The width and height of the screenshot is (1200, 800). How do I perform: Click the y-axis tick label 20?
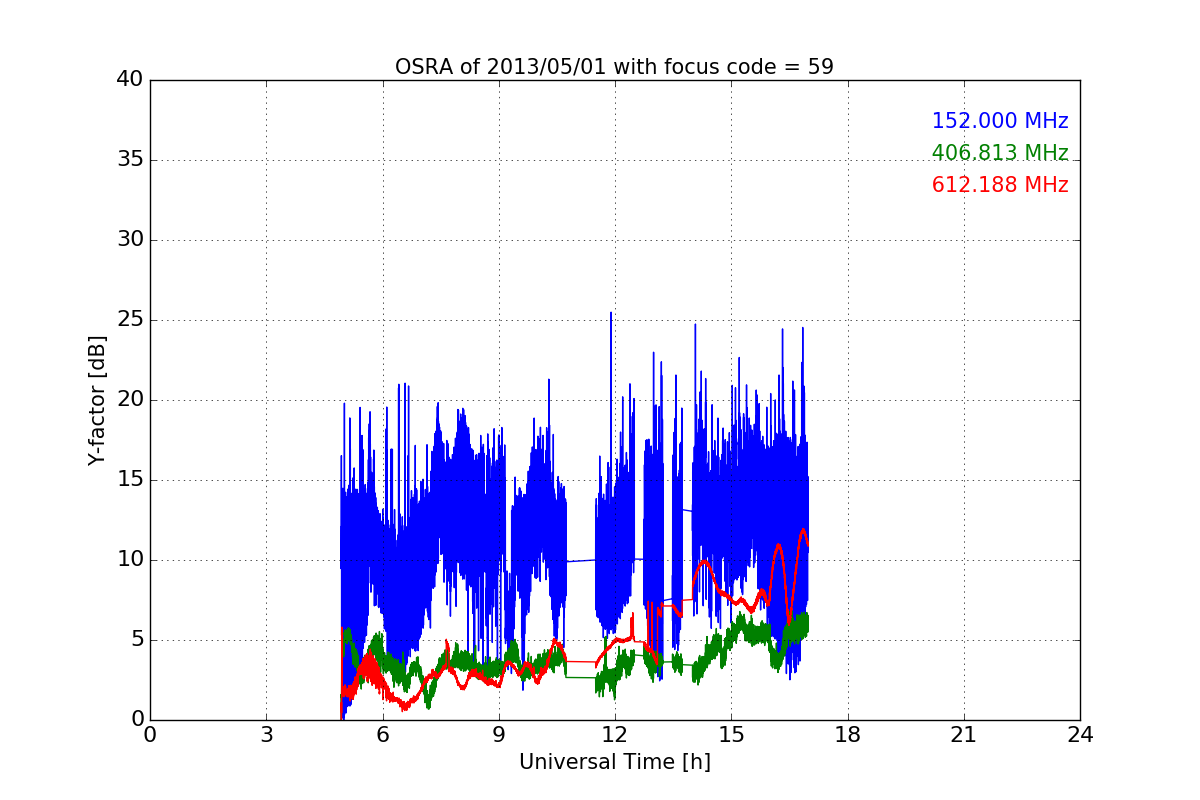click(x=130, y=400)
